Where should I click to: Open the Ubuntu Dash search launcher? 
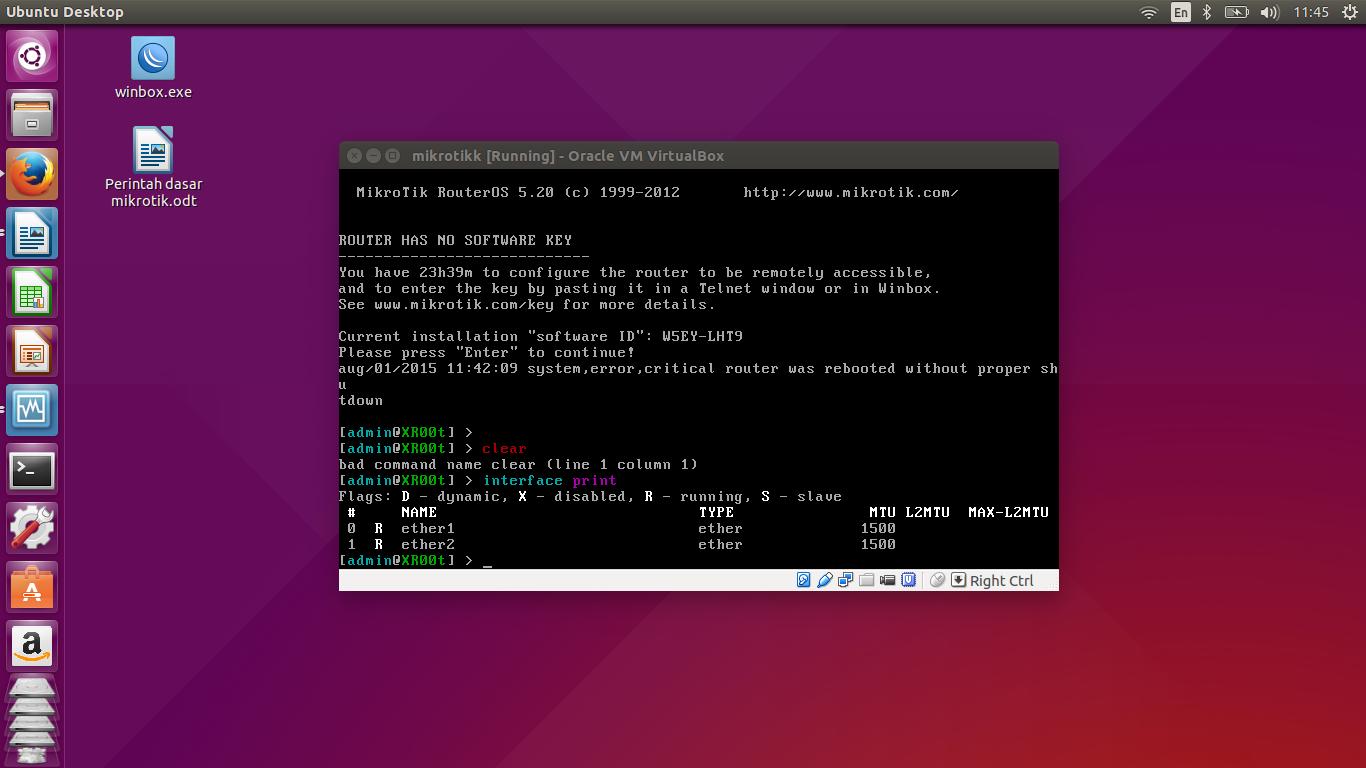[x=32, y=56]
